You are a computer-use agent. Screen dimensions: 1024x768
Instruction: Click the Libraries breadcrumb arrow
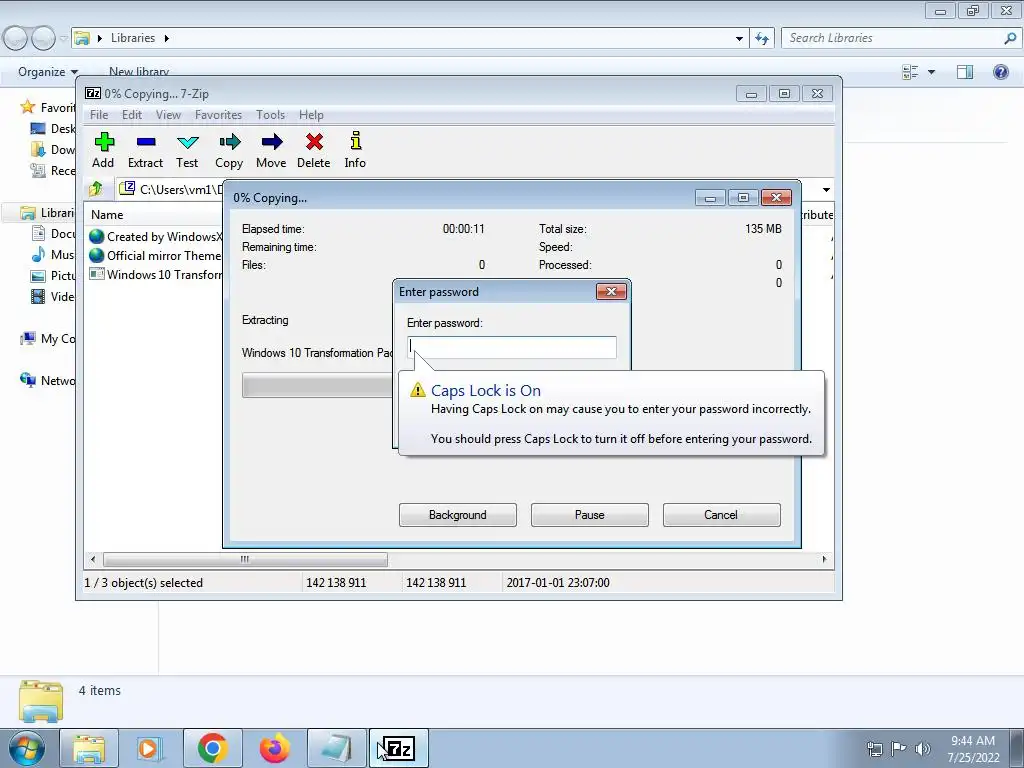coord(167,39)
